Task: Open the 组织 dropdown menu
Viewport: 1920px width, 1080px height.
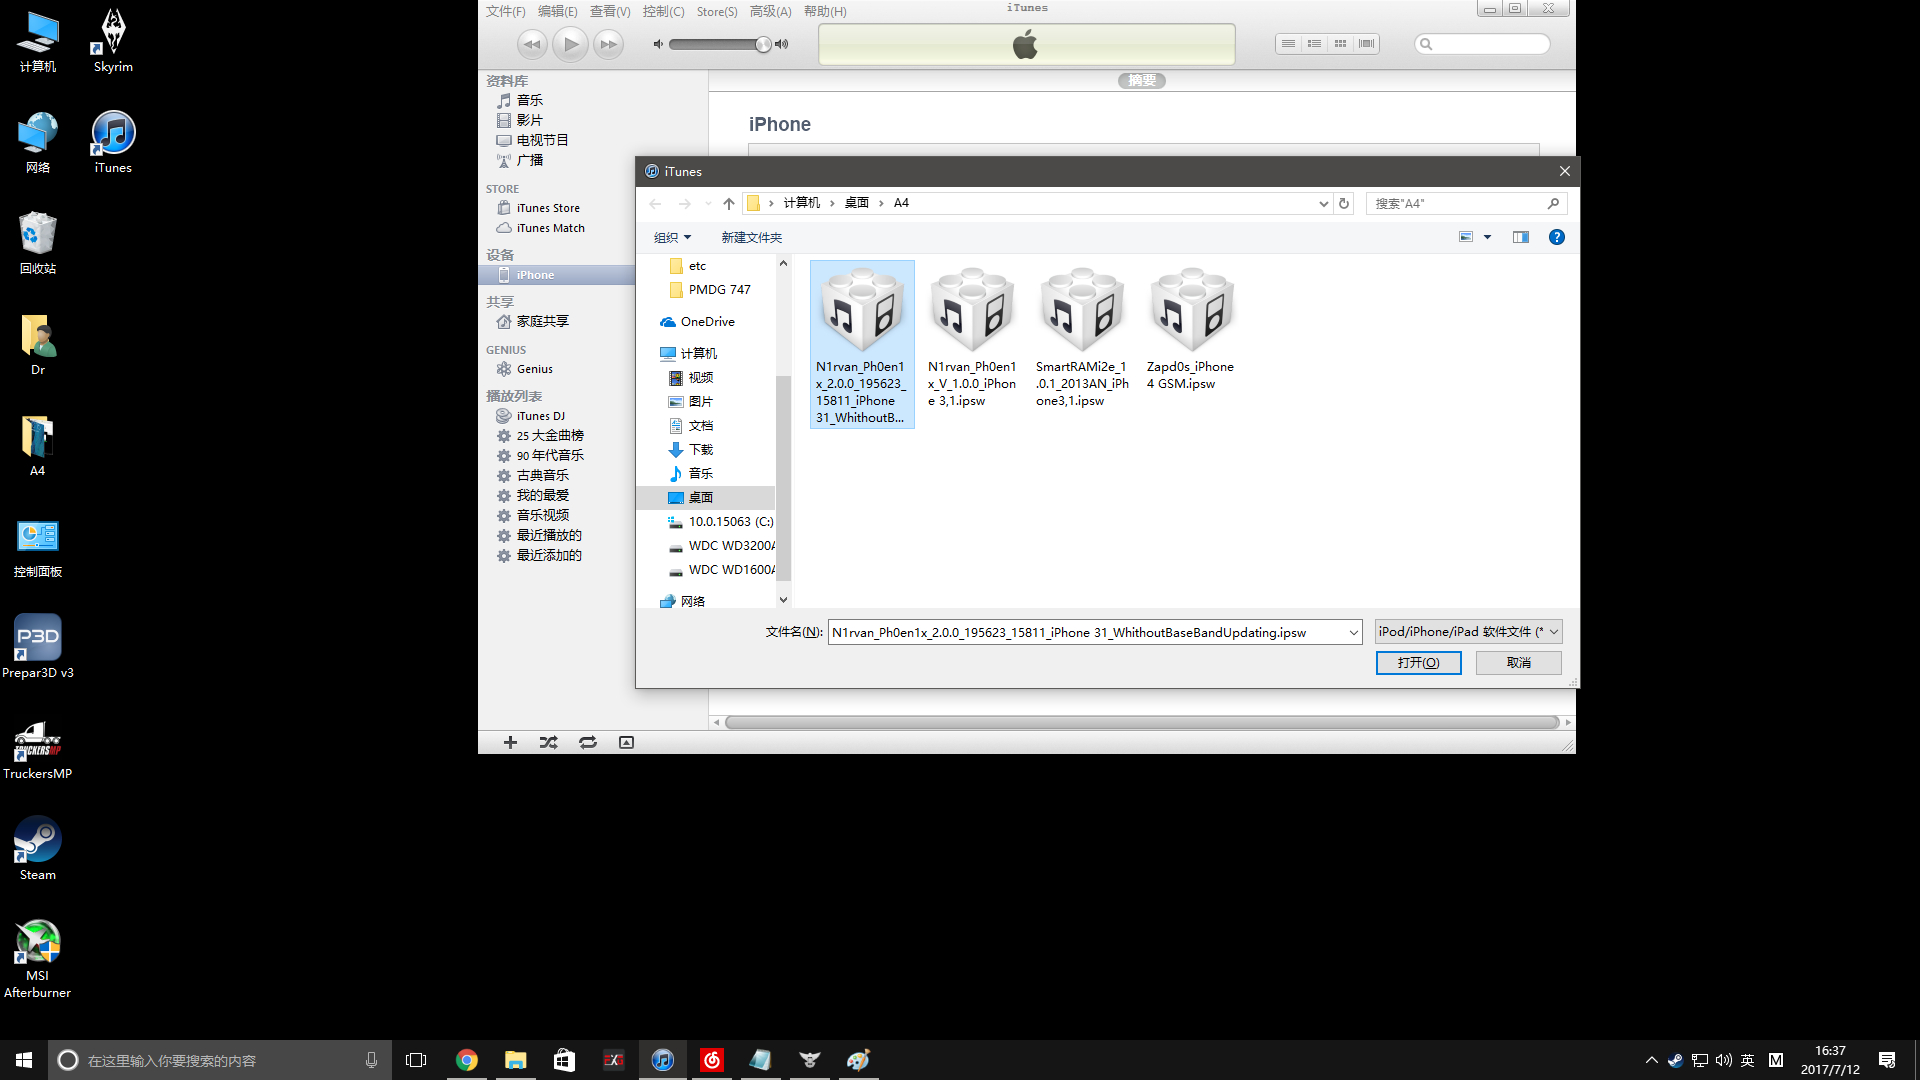Action: pyautogui.click(x=672, y=237)
